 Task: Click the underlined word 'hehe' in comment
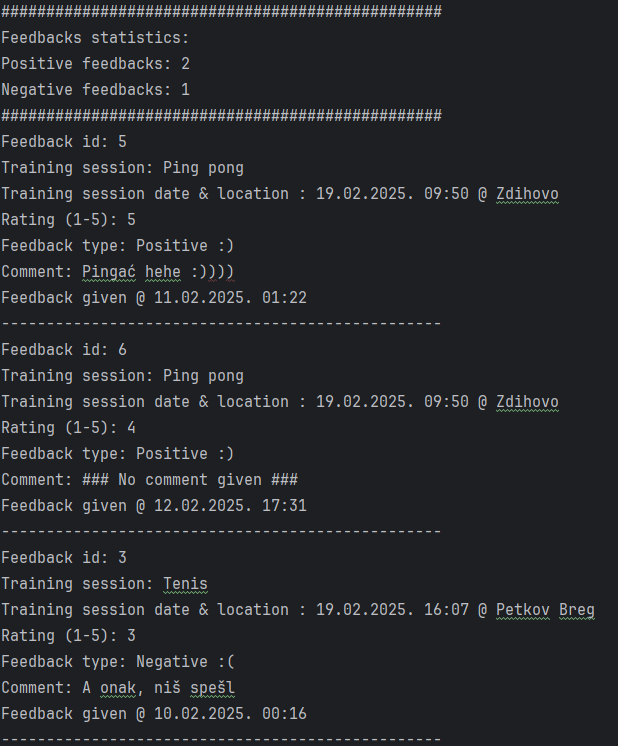(x=163, y=272)
